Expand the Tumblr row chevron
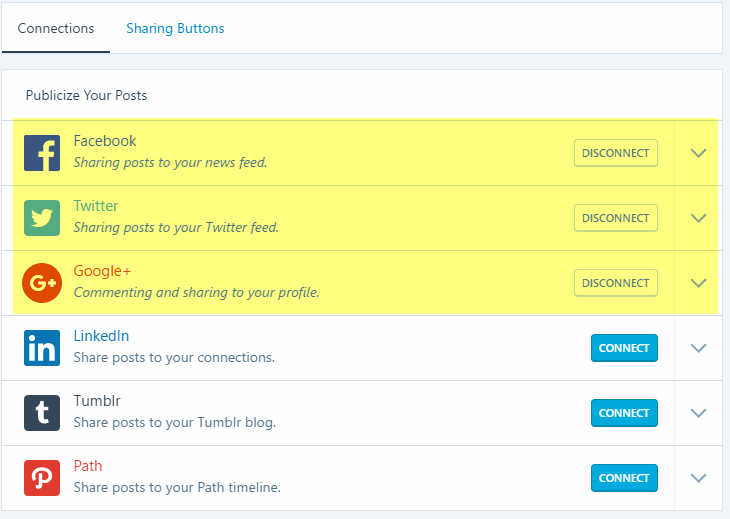This screenshot has width=730, height=519. tap(698, 413)
